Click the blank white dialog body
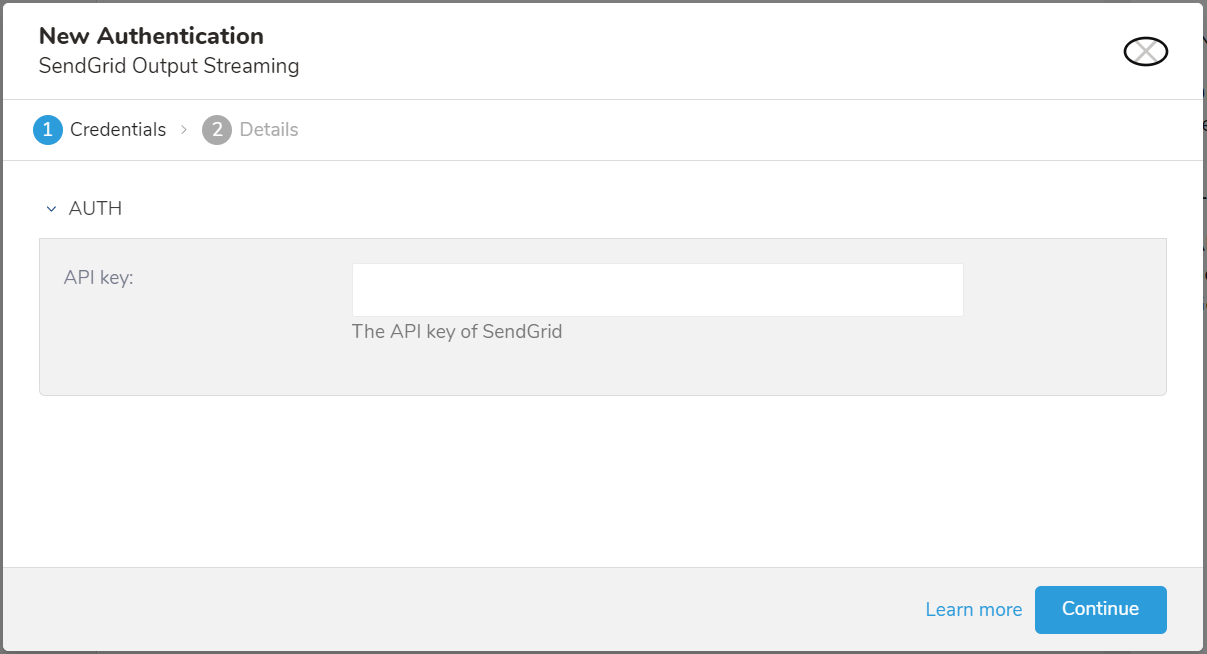This screenshot has width=1207, height=654. tap(600, 480)
